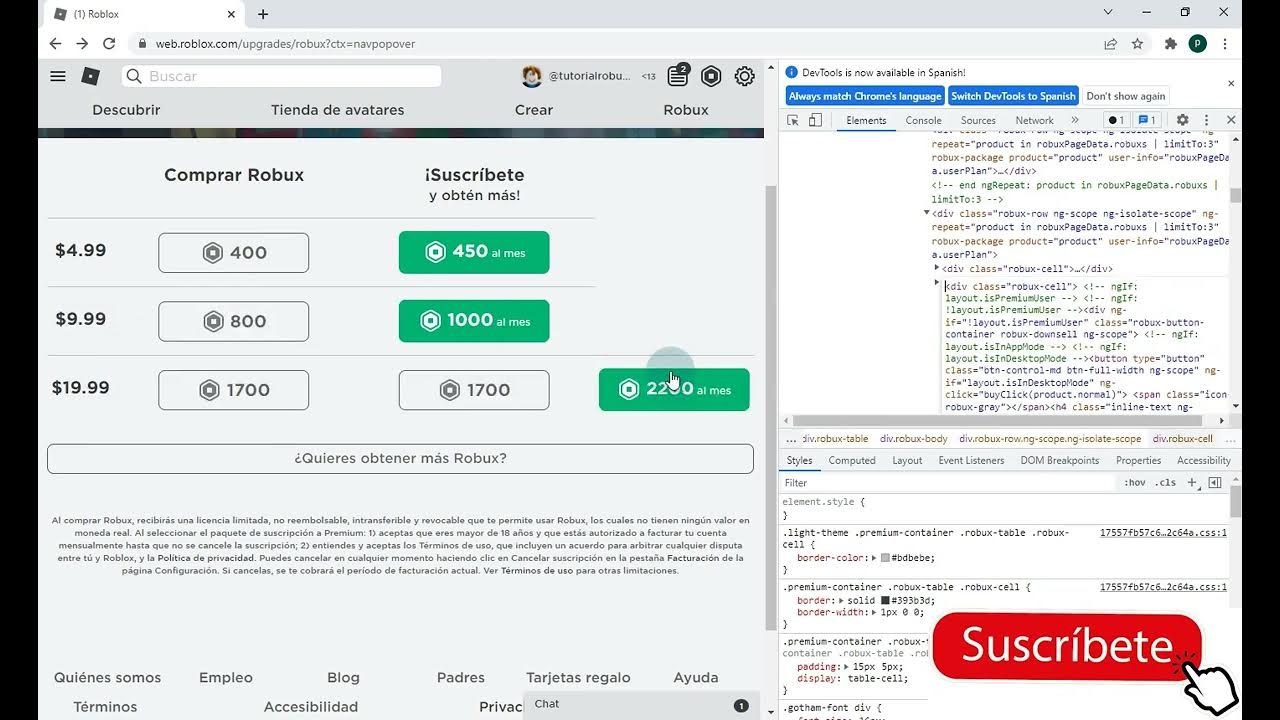Click Don't show again button
Viewport: 1280px width, 720px height.
pos(1126,96)
